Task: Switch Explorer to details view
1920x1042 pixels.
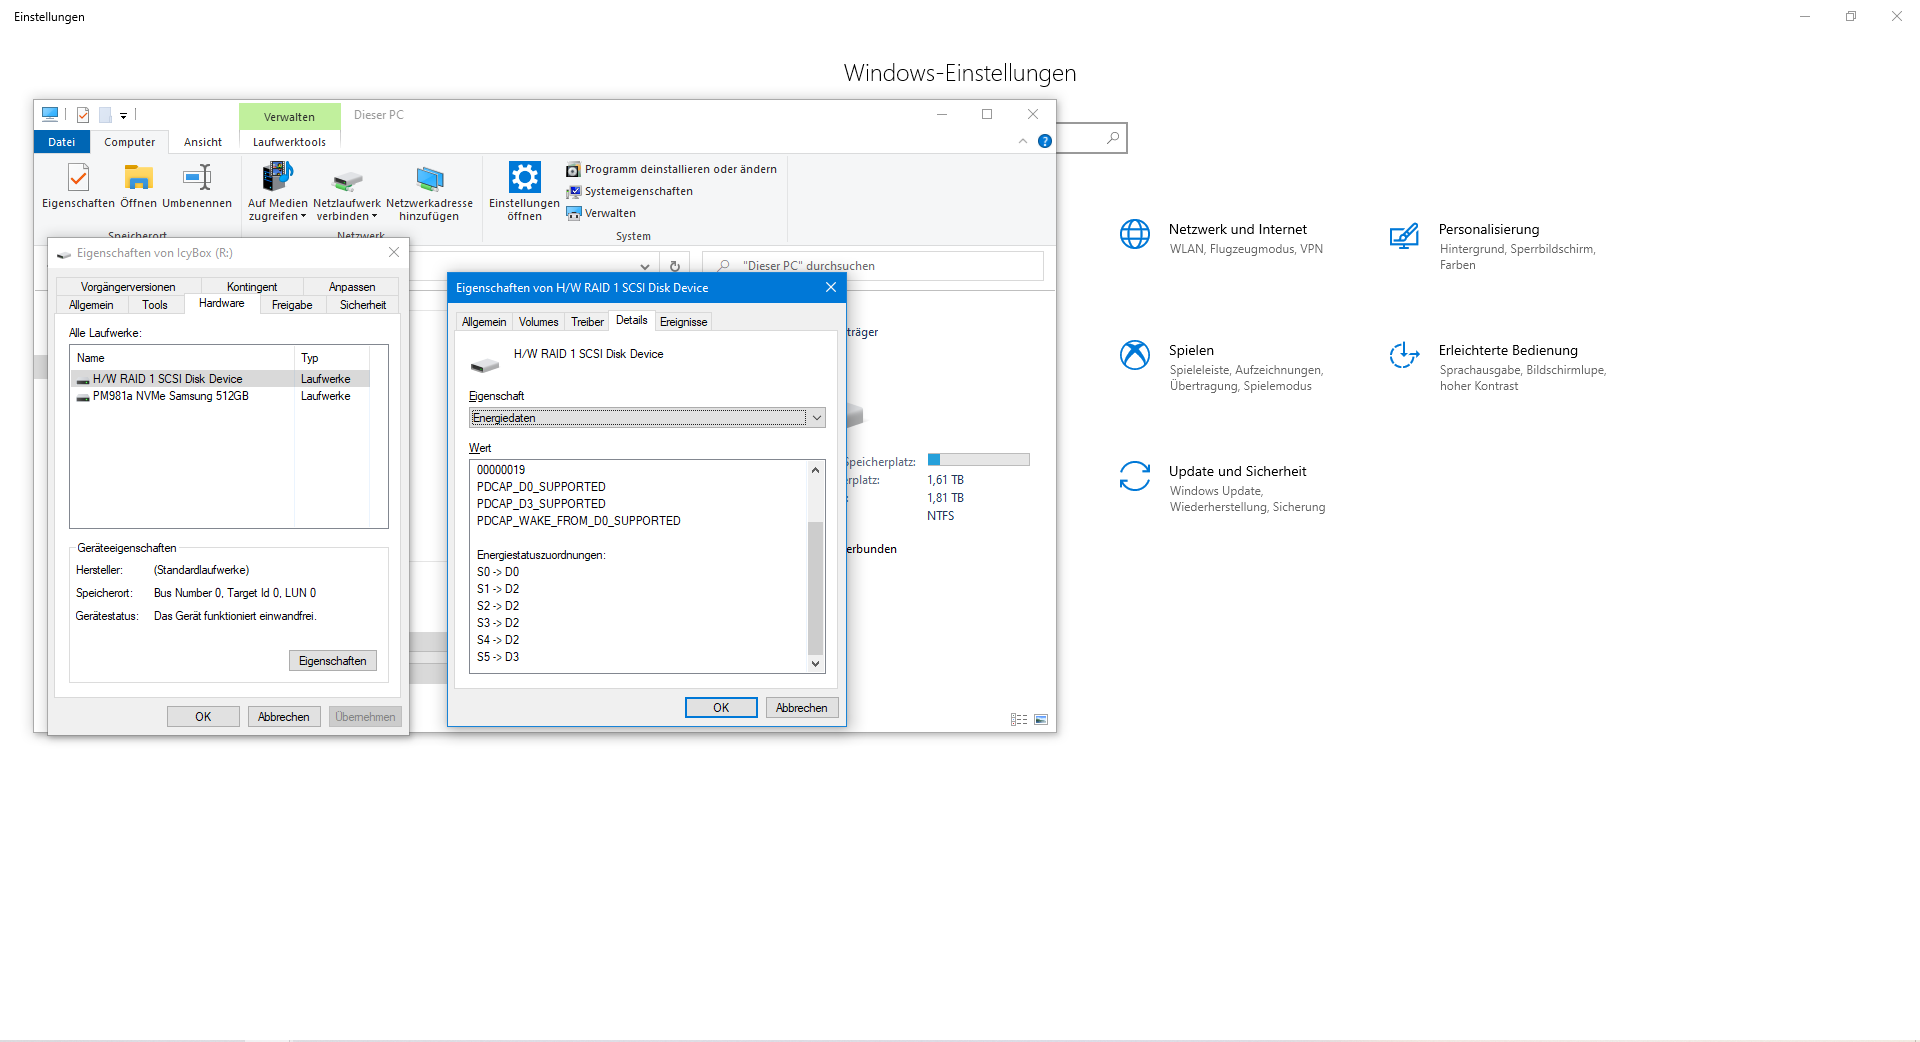Action: (1019, 720)
